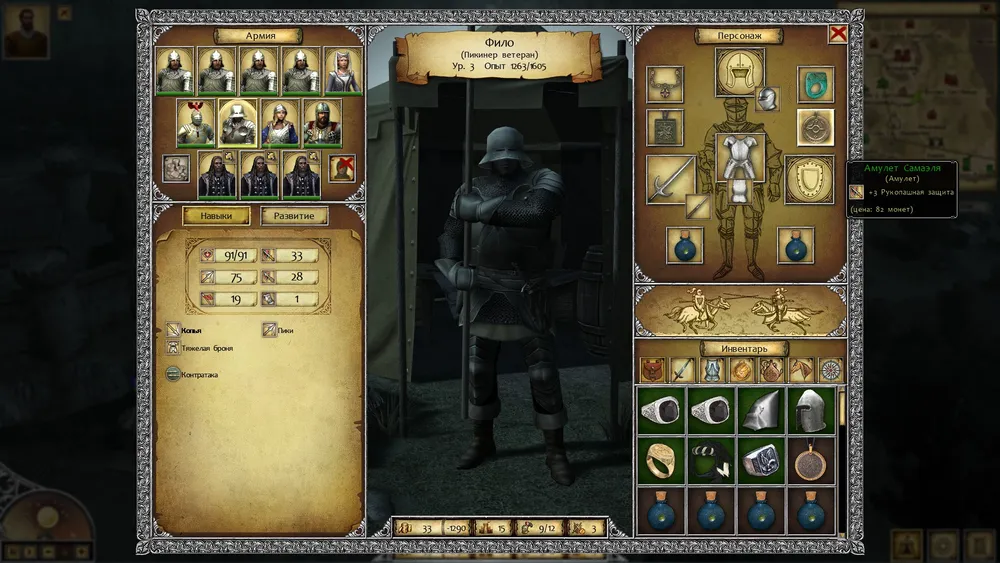Click the army size counter 9/12
Image resolution: width=1000 pixels, height=563 pixels.
[x=540, y=528]
